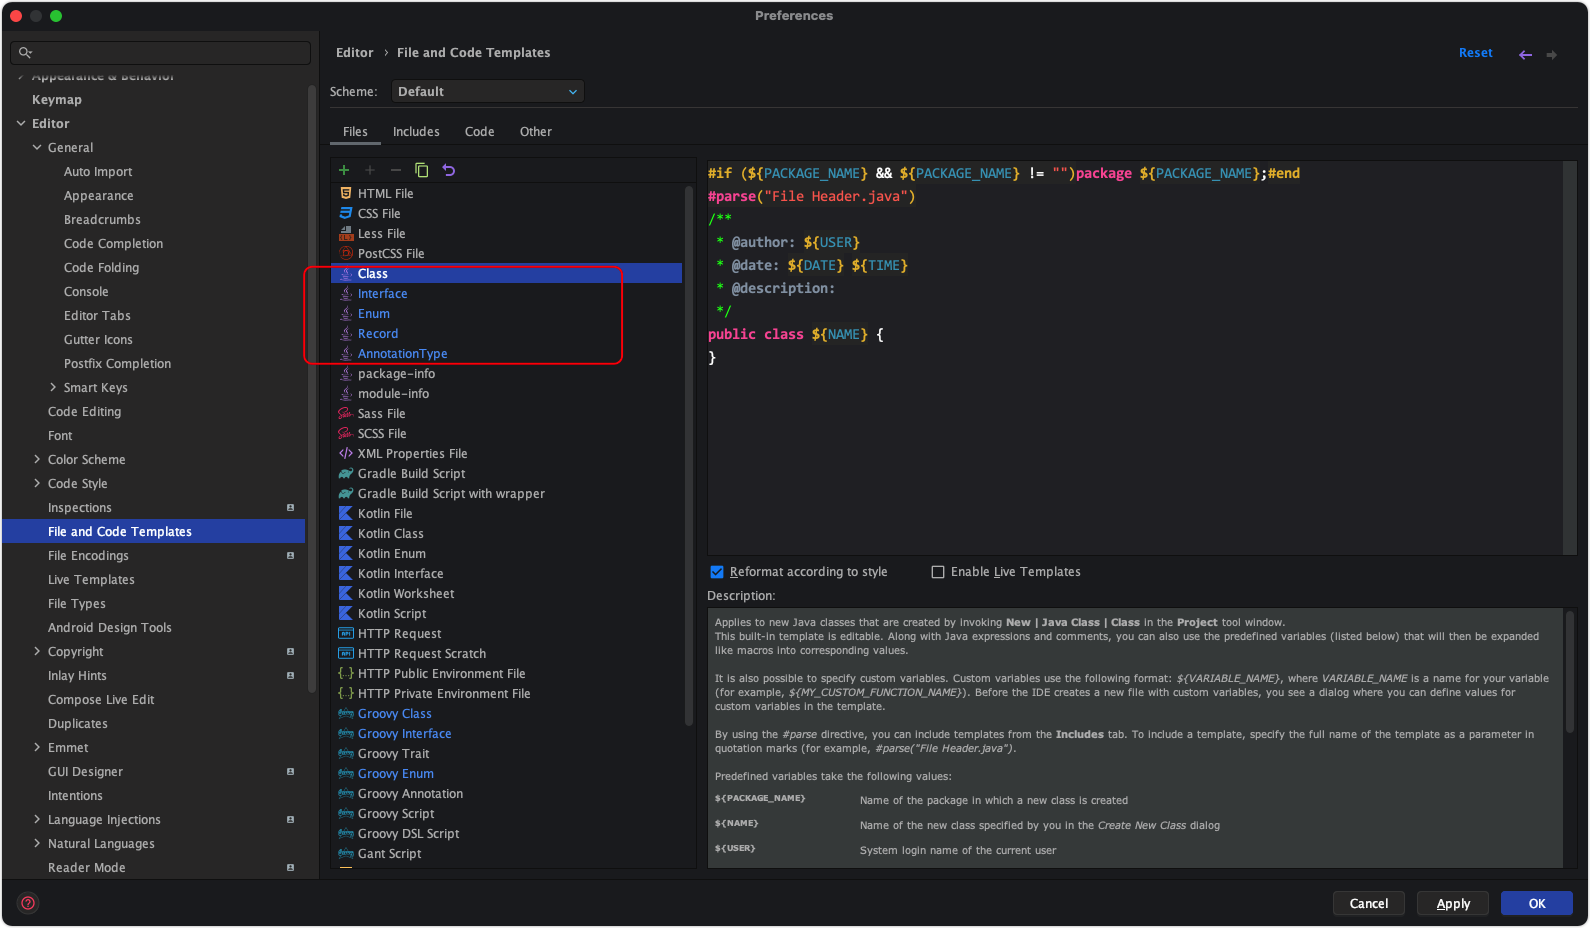Click the help question mark icon

coord(28,903)
